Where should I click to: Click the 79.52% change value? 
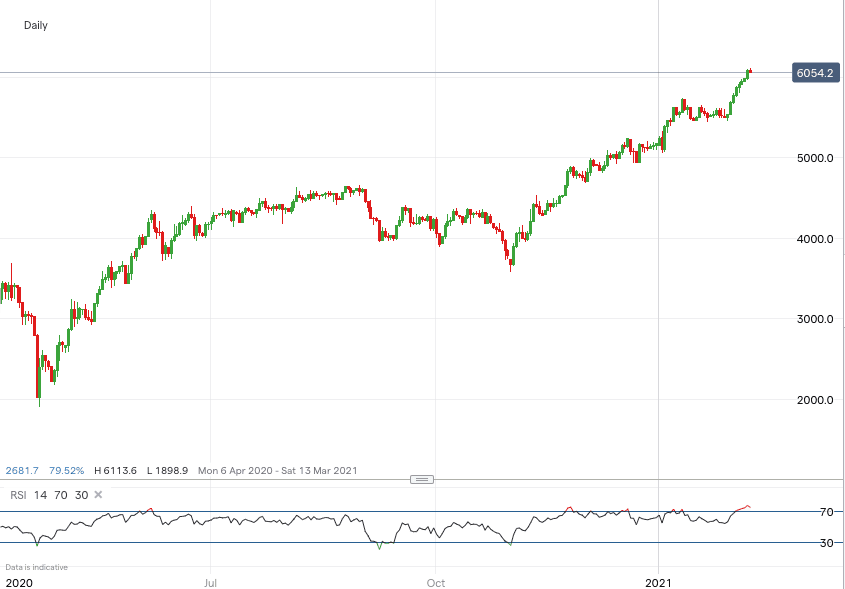tap(66, 470)
